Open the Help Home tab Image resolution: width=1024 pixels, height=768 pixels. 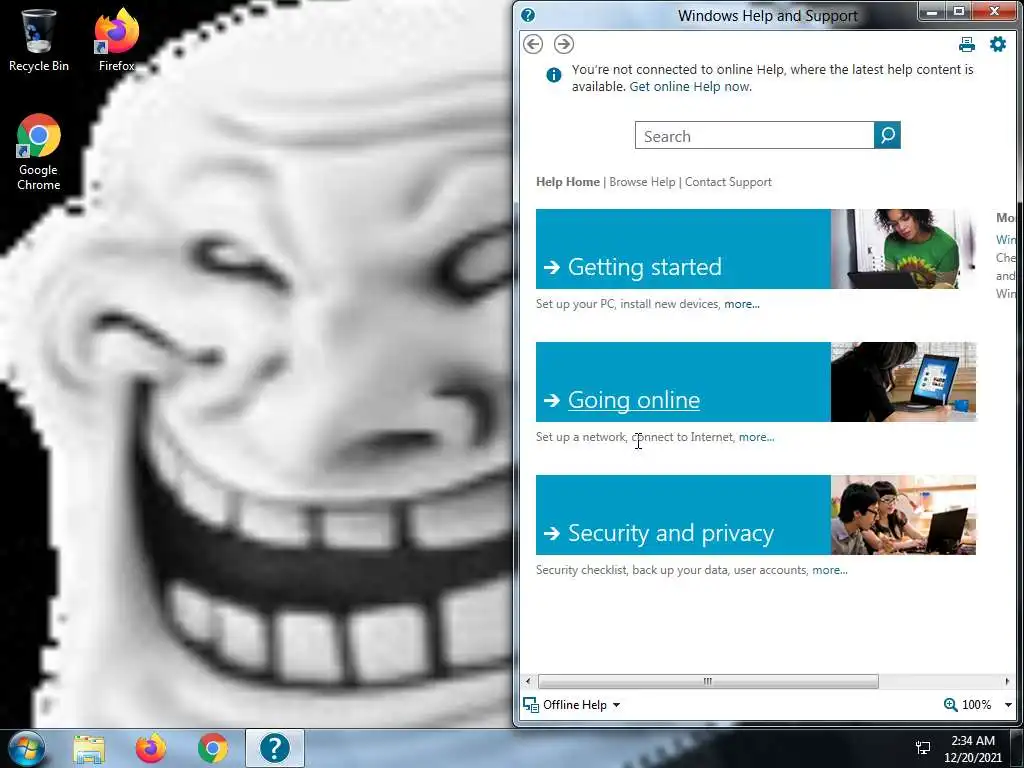(x=568, y=182)
